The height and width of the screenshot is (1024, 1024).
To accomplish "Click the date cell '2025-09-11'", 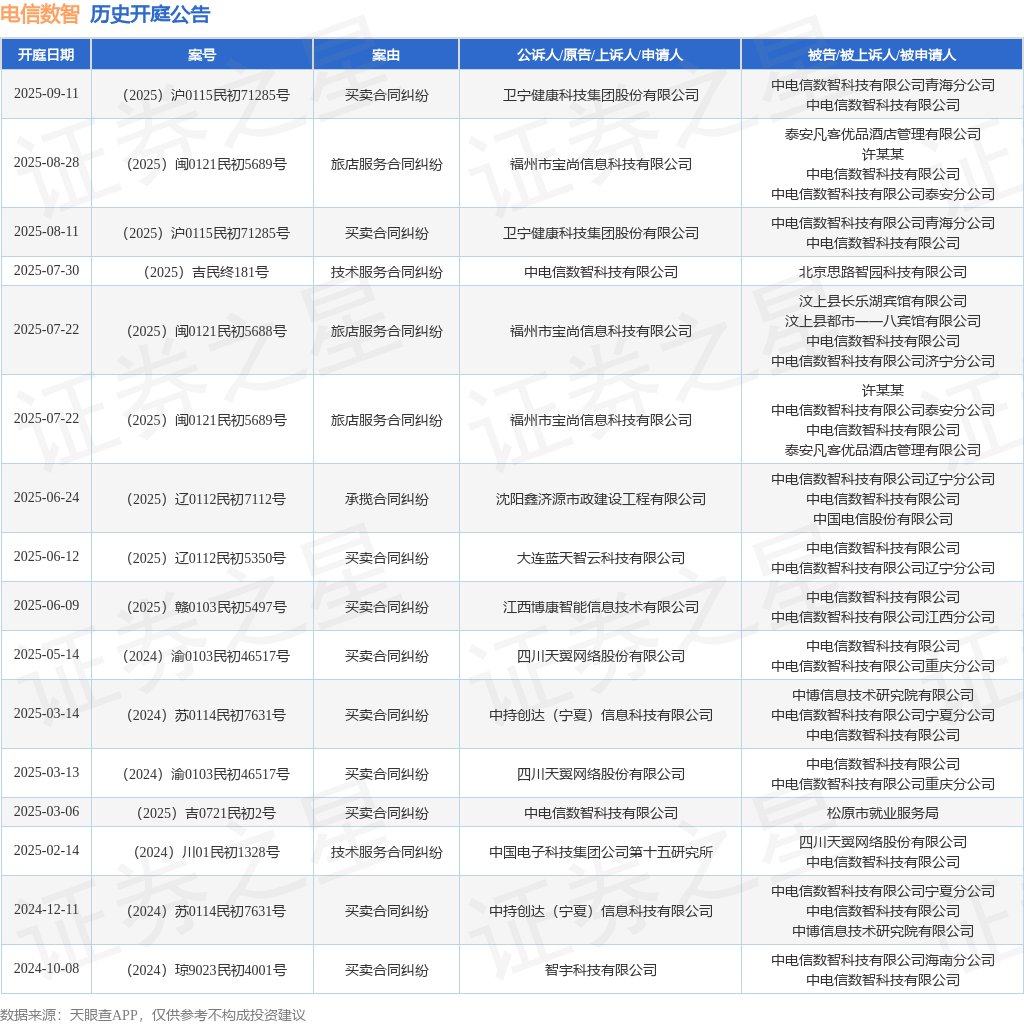I will pos(46,93).
